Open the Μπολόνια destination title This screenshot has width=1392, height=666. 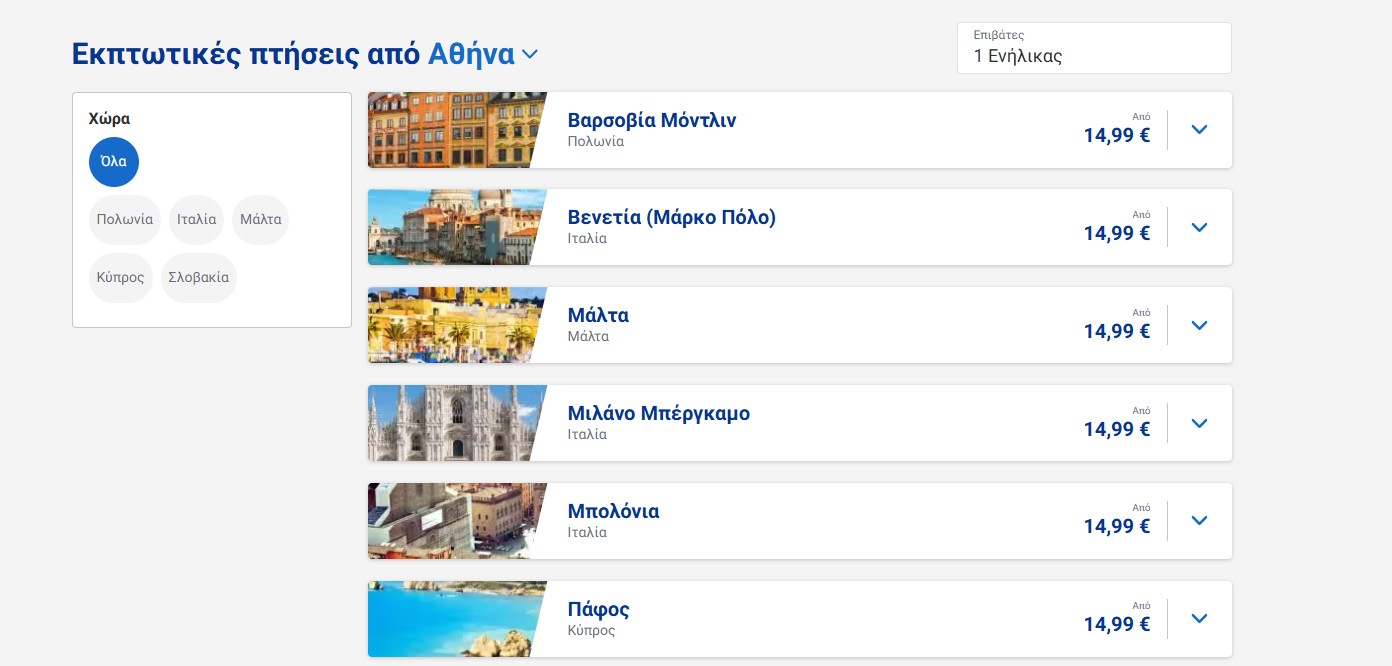613,512
